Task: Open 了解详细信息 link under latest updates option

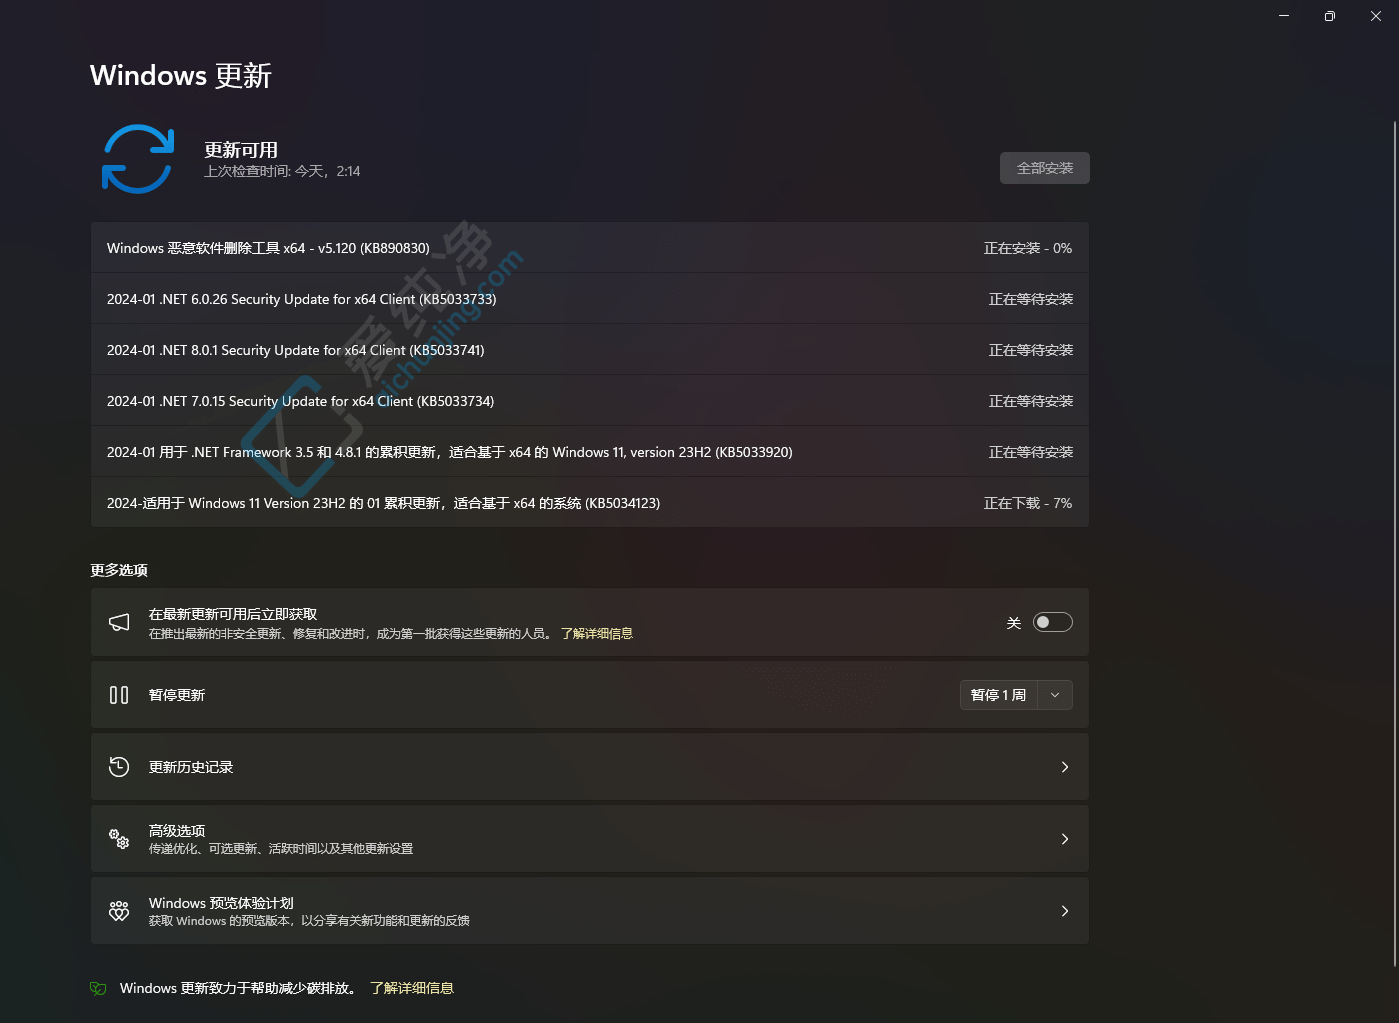Action: point(597,634)
